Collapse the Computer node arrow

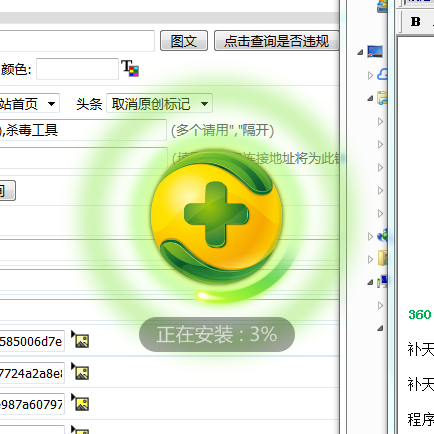pyautogui.click(x=370, y=283)
